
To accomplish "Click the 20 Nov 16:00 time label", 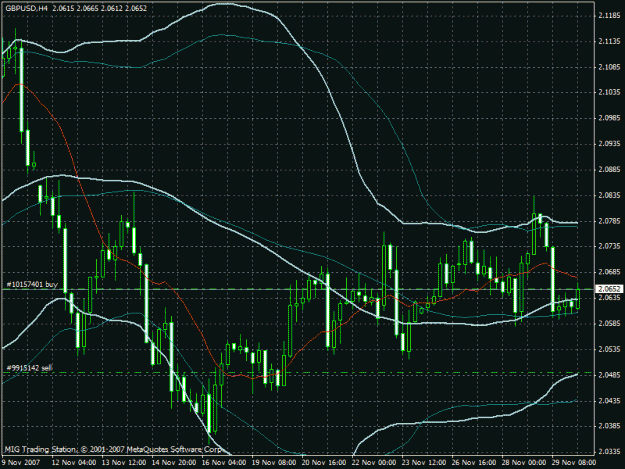I will tap(324, 462).
